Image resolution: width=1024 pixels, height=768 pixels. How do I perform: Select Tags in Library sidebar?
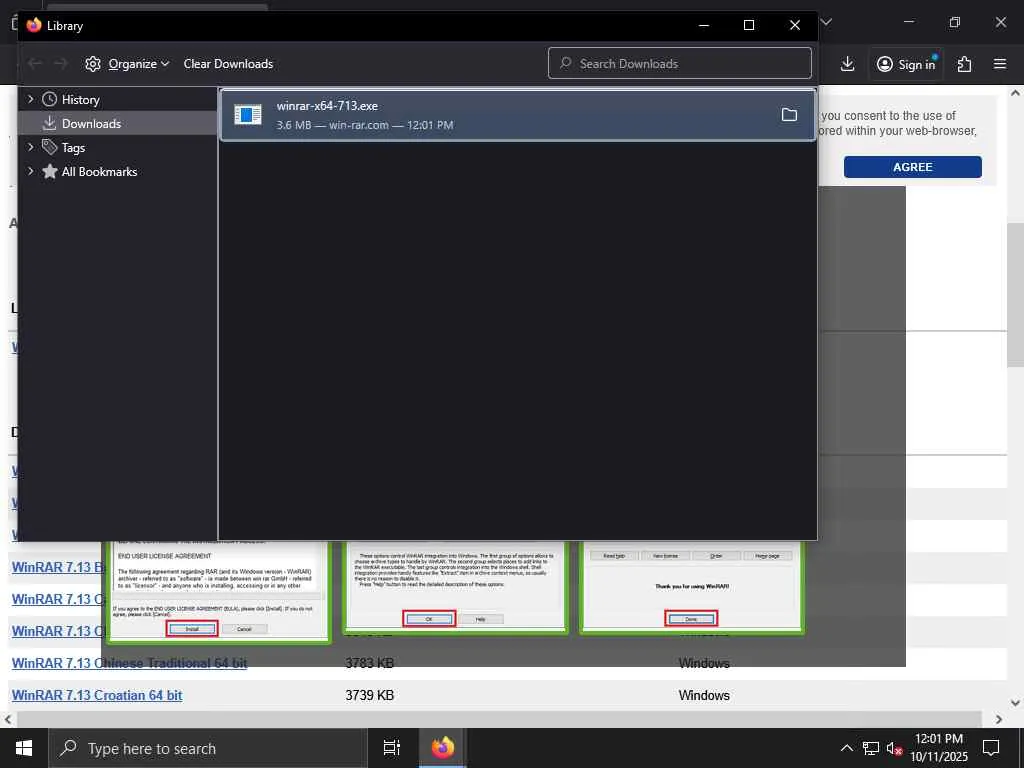[73, 148]
